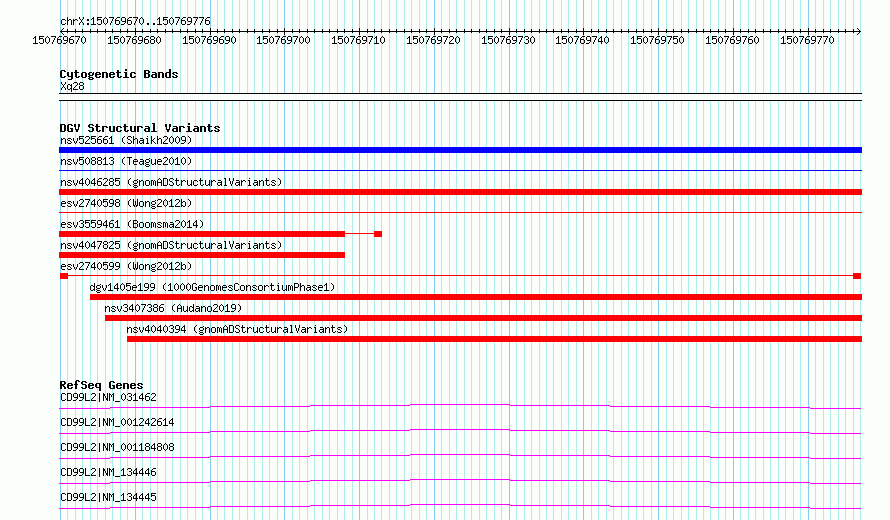Open nsv4047825 (gnomADStructuralVariants) label
Image resolution: width=890 pixels, height=520 pixels.
click(171, 245)
